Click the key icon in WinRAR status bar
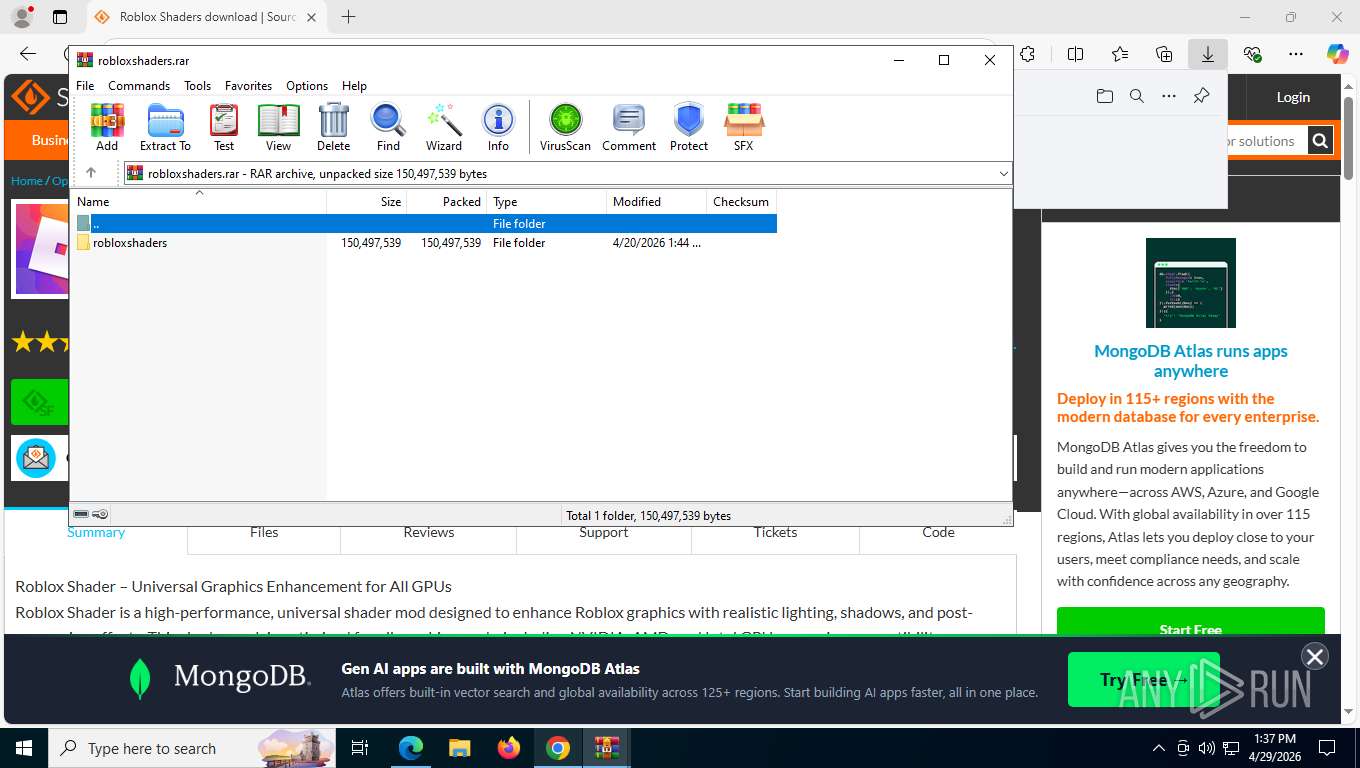The width and height of the screenshot is (1360, 768). tap(100, 514)
